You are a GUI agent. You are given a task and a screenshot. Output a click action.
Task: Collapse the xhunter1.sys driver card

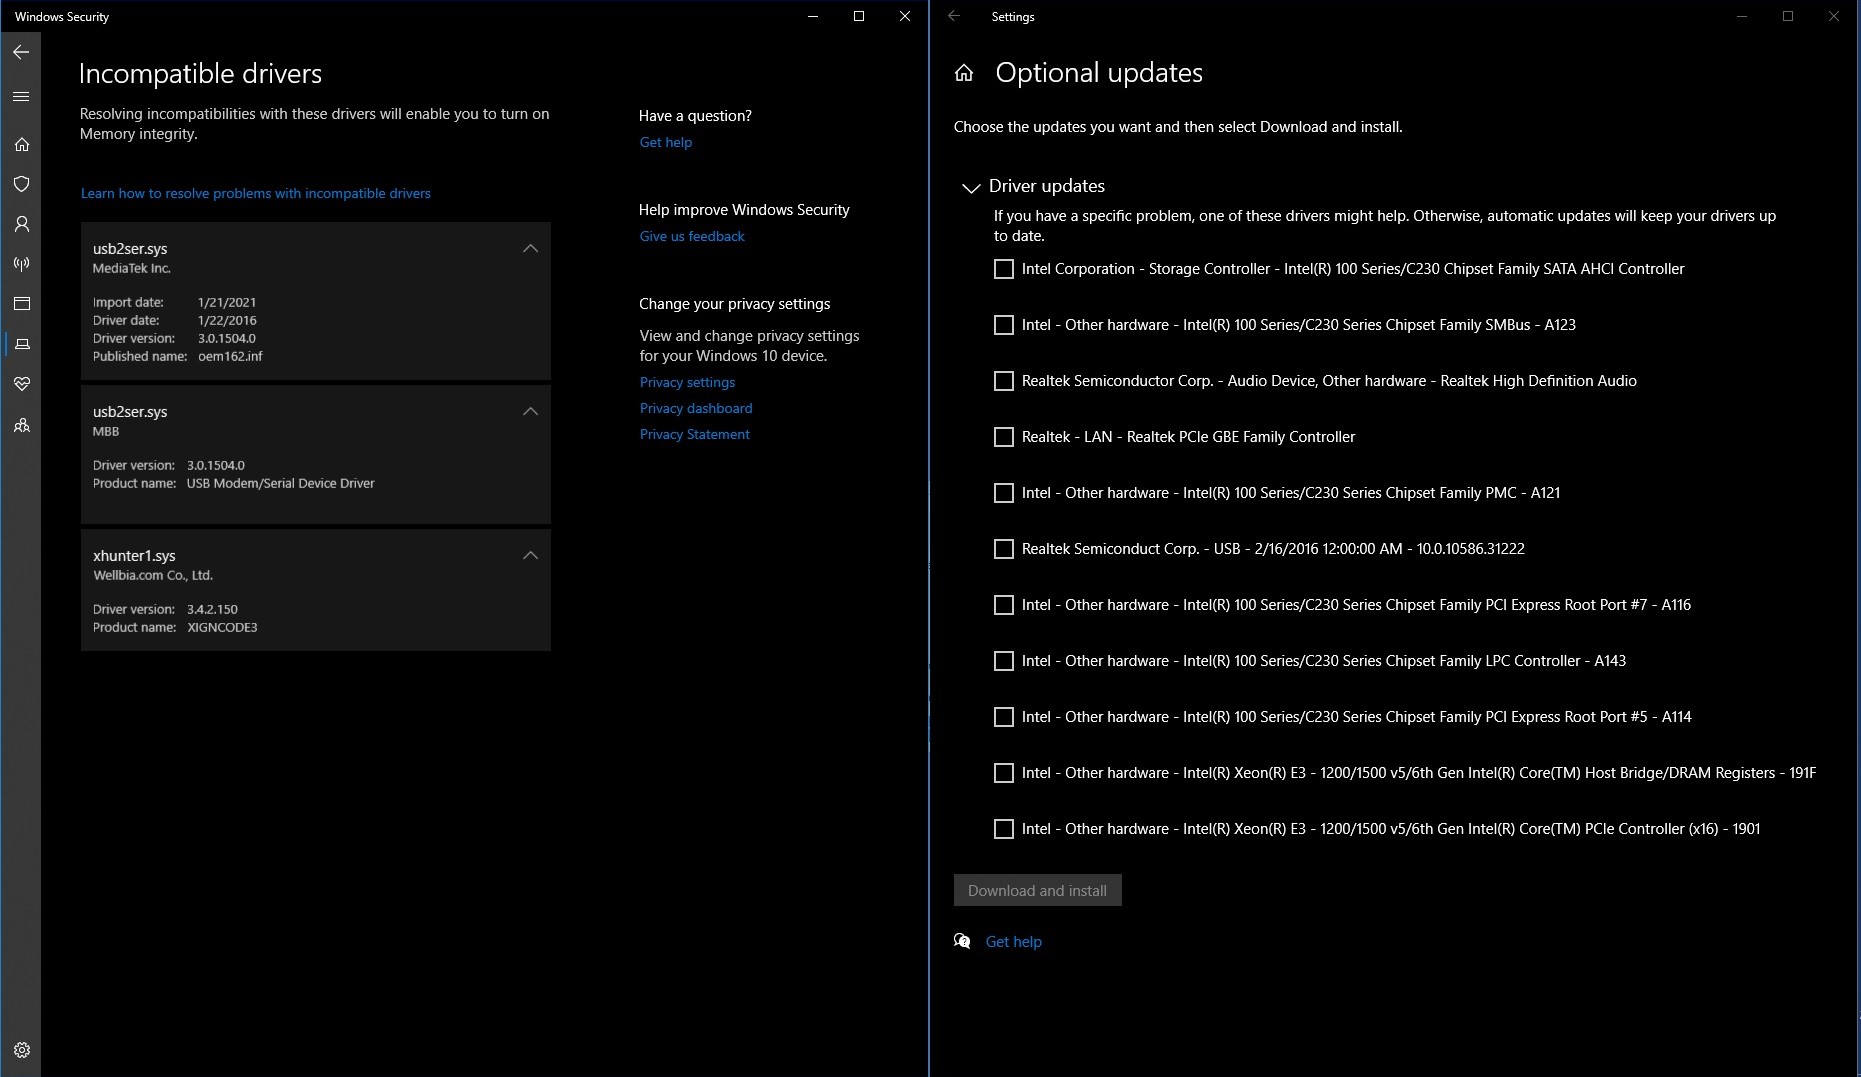(x=531, y=555)
